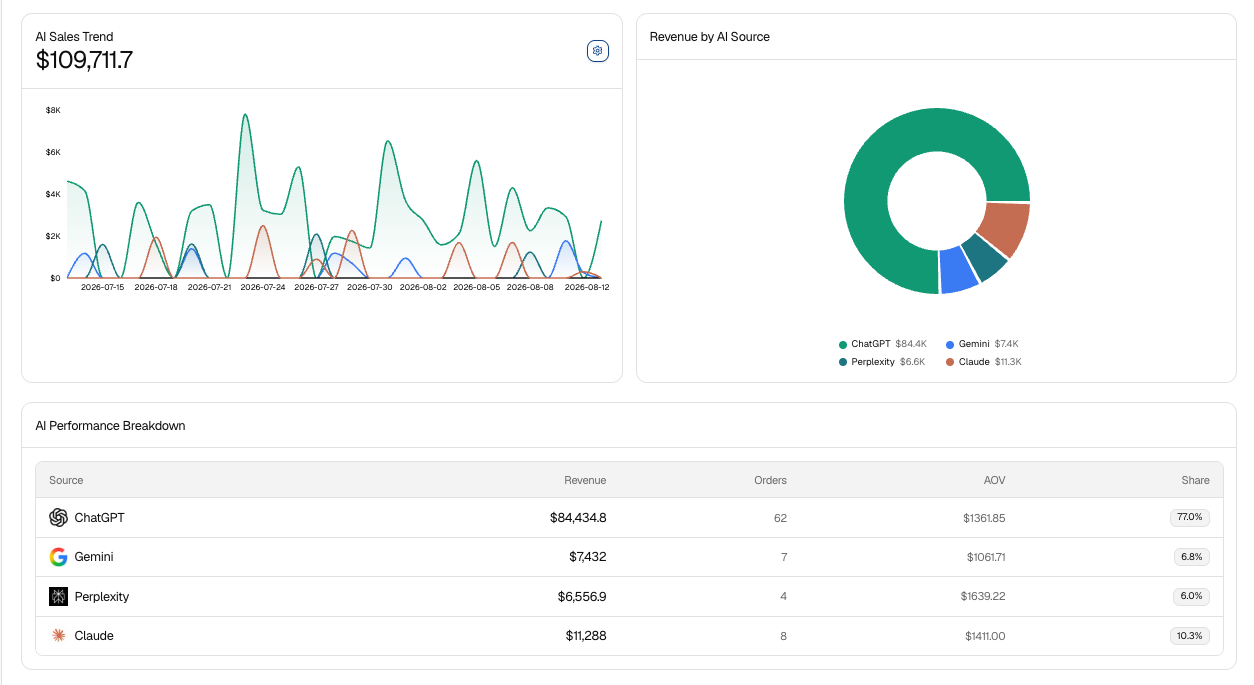Click Claude revenue $11,288
1254x685 pixels.
point(586,636)
